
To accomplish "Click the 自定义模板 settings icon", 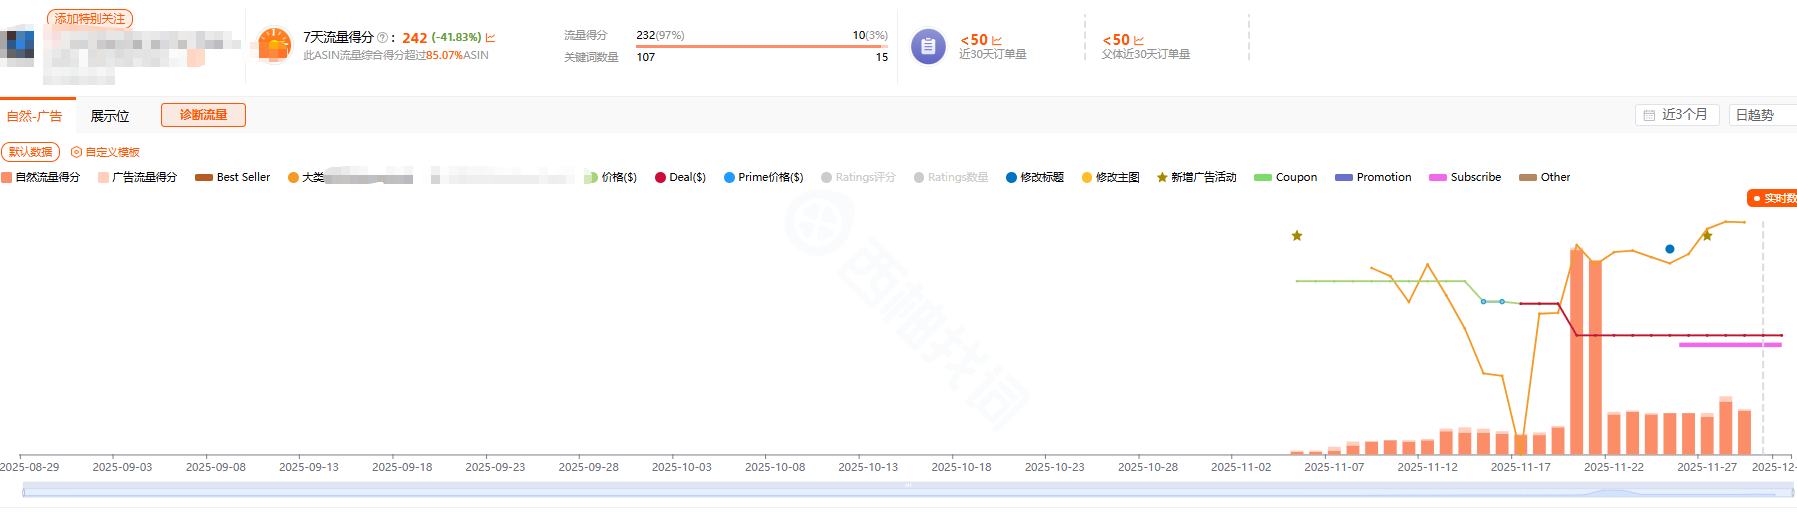I will [76, 152].
